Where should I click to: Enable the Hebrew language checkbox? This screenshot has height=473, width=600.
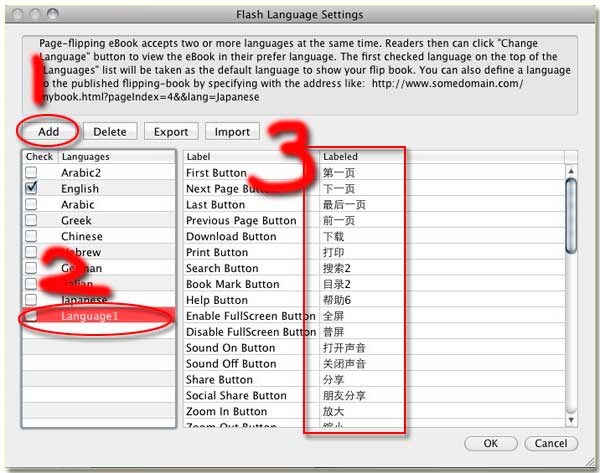point(31,252)
